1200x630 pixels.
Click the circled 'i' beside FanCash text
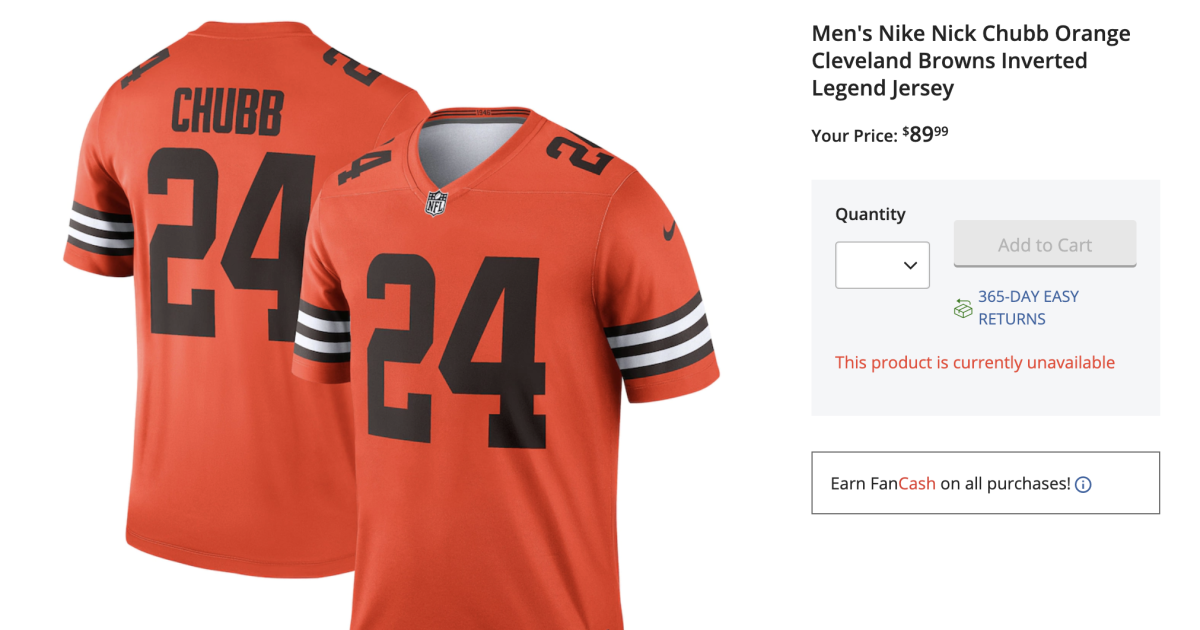1083,484
